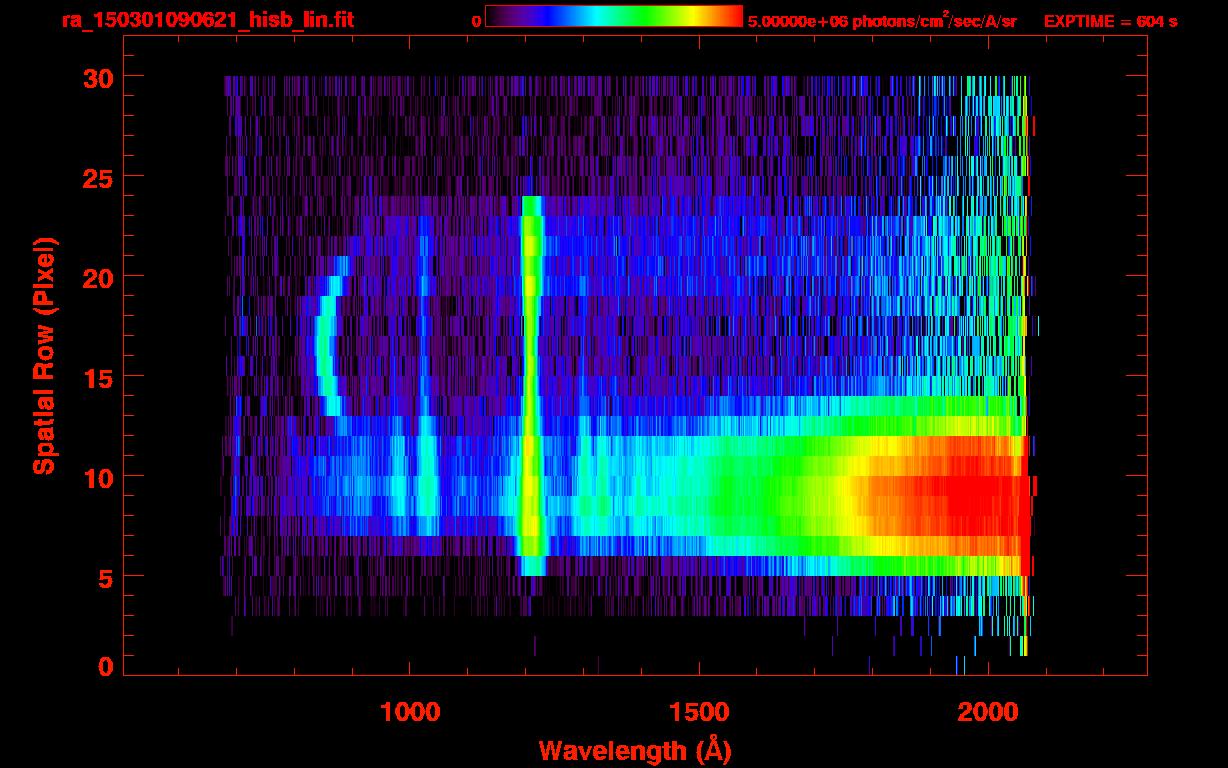Image resolution: width=1228 pixels, height=768 pixels.
Task: Click the y-axis tick label 5
Action: click(x=106, y=577)
